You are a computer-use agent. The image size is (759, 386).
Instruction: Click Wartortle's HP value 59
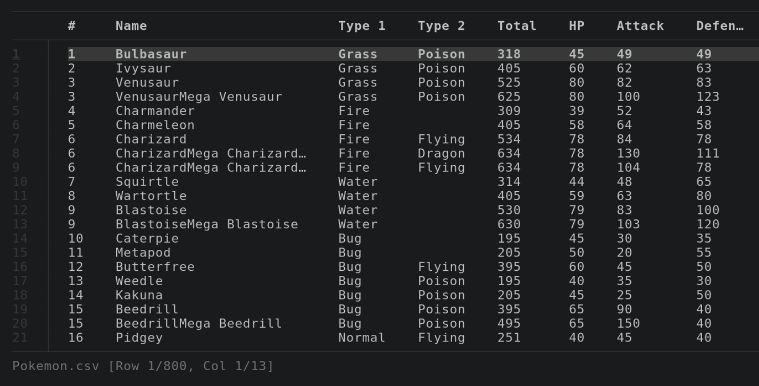tap(577, 196)
